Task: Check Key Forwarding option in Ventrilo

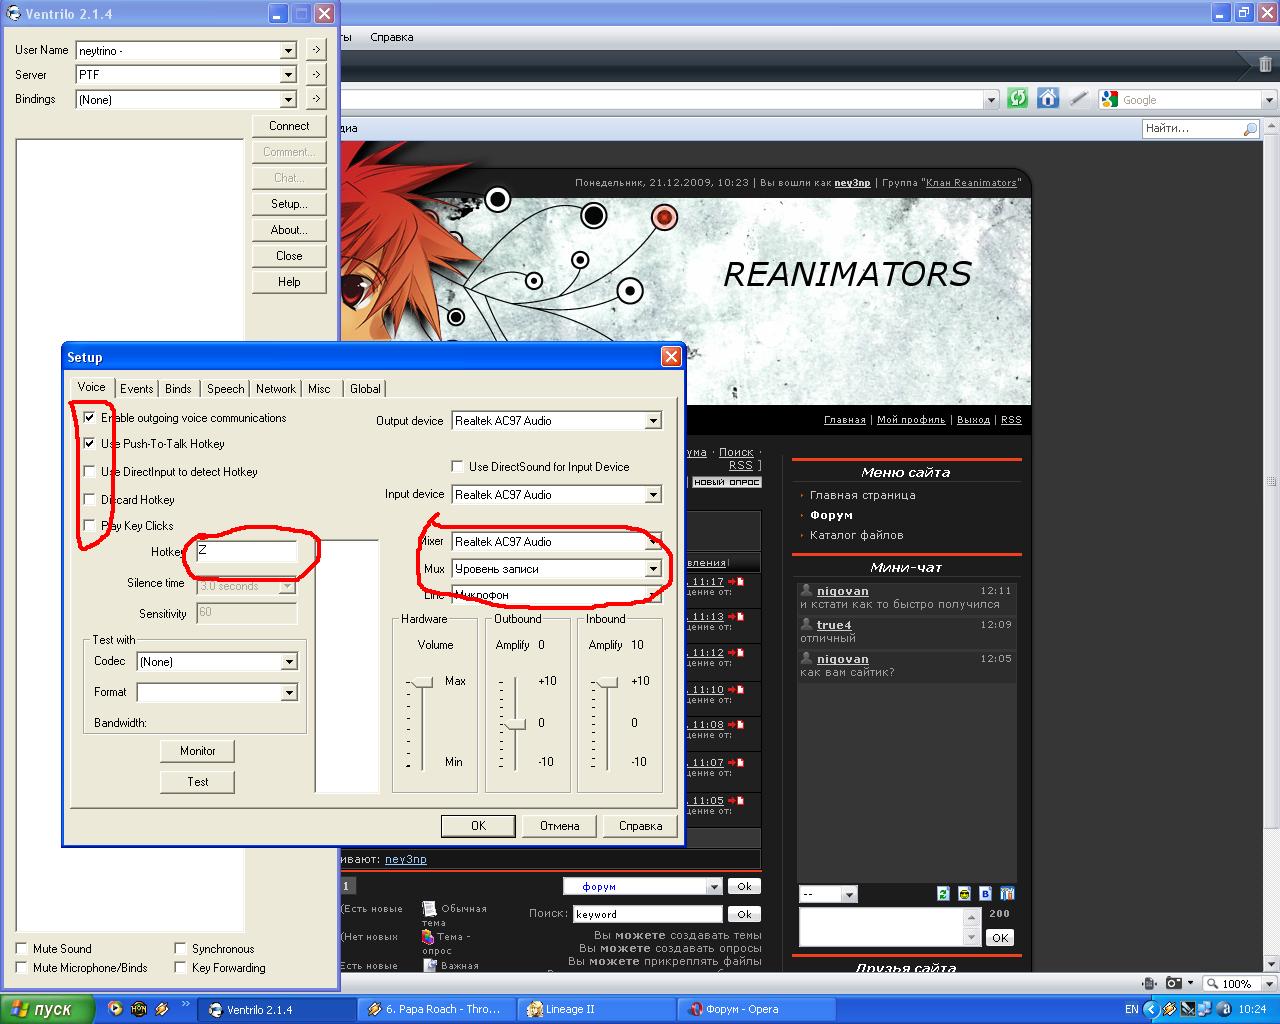Action: (180, 967)
